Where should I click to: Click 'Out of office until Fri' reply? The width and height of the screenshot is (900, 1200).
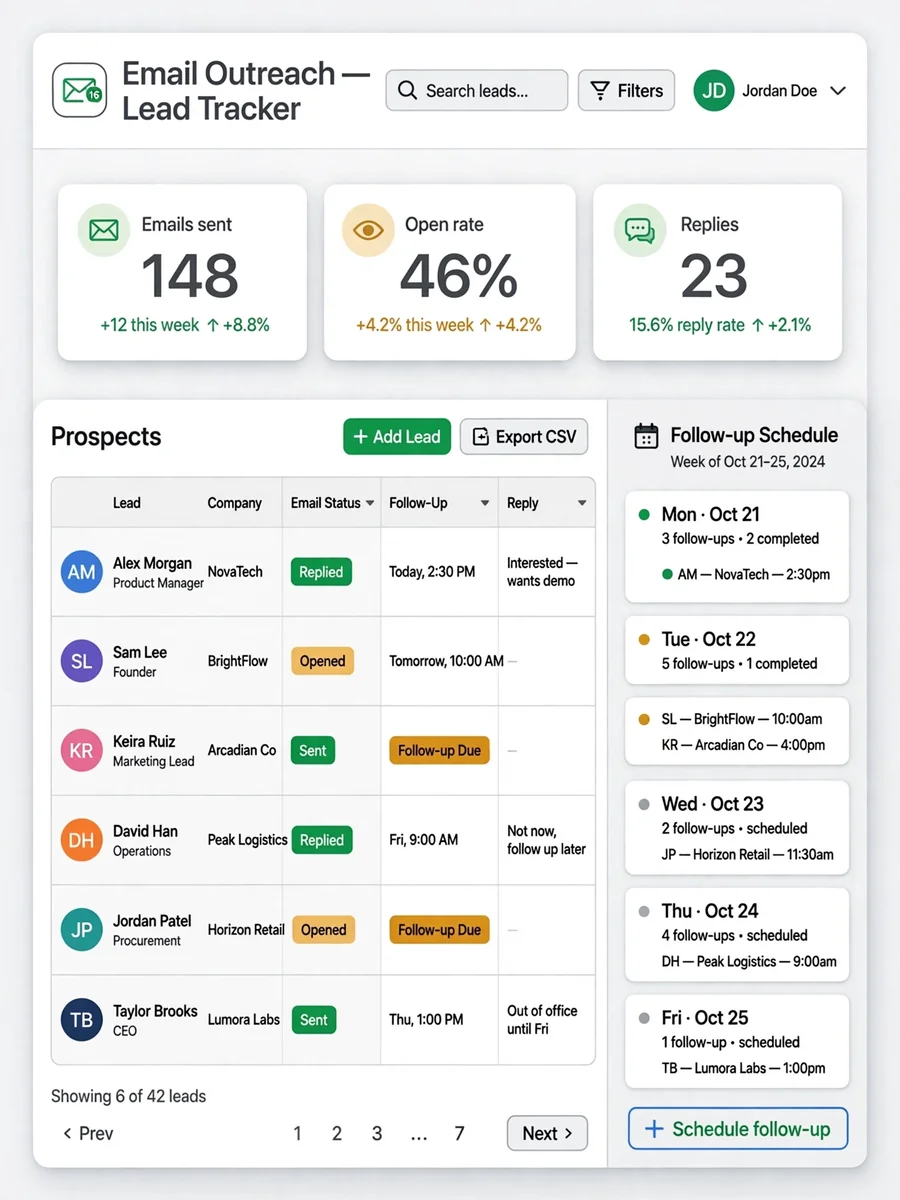point(542,1020)
